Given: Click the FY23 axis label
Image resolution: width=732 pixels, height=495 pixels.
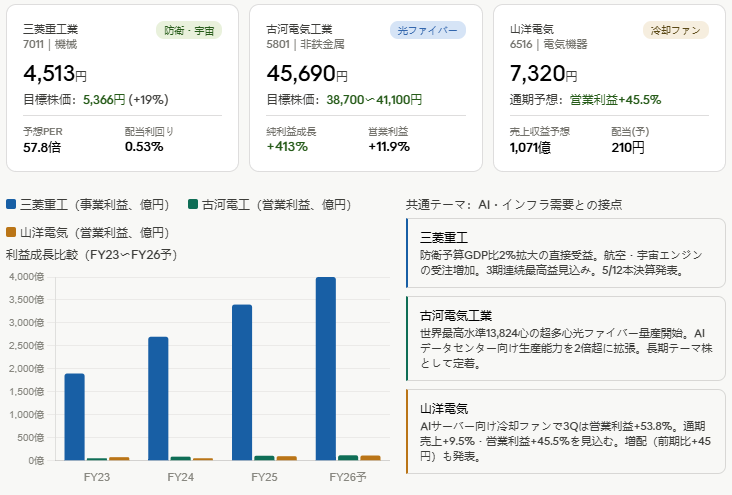Looking at the screenshot, I should 97,477.
